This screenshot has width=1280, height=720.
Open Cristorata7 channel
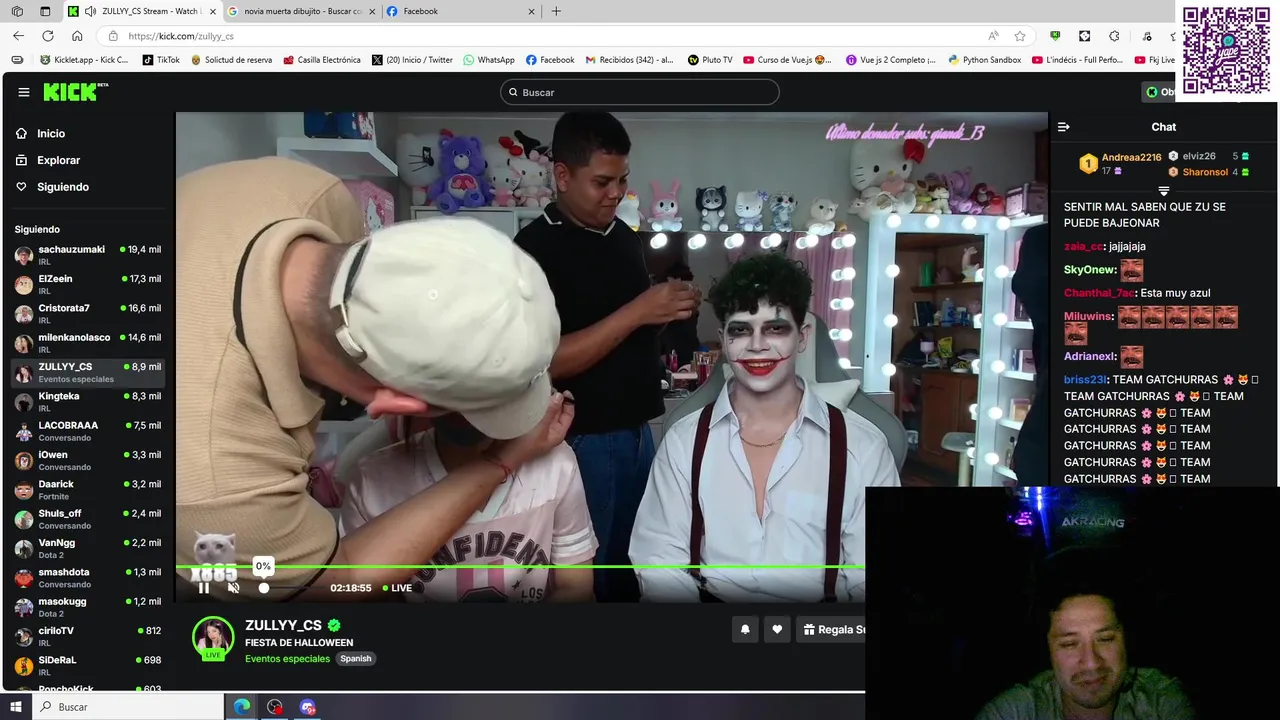point(88,314)
